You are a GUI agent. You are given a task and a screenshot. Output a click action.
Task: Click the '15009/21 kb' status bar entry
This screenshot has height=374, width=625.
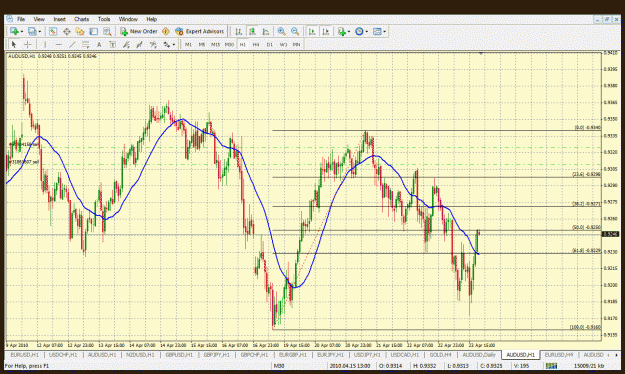pos(589,366)
